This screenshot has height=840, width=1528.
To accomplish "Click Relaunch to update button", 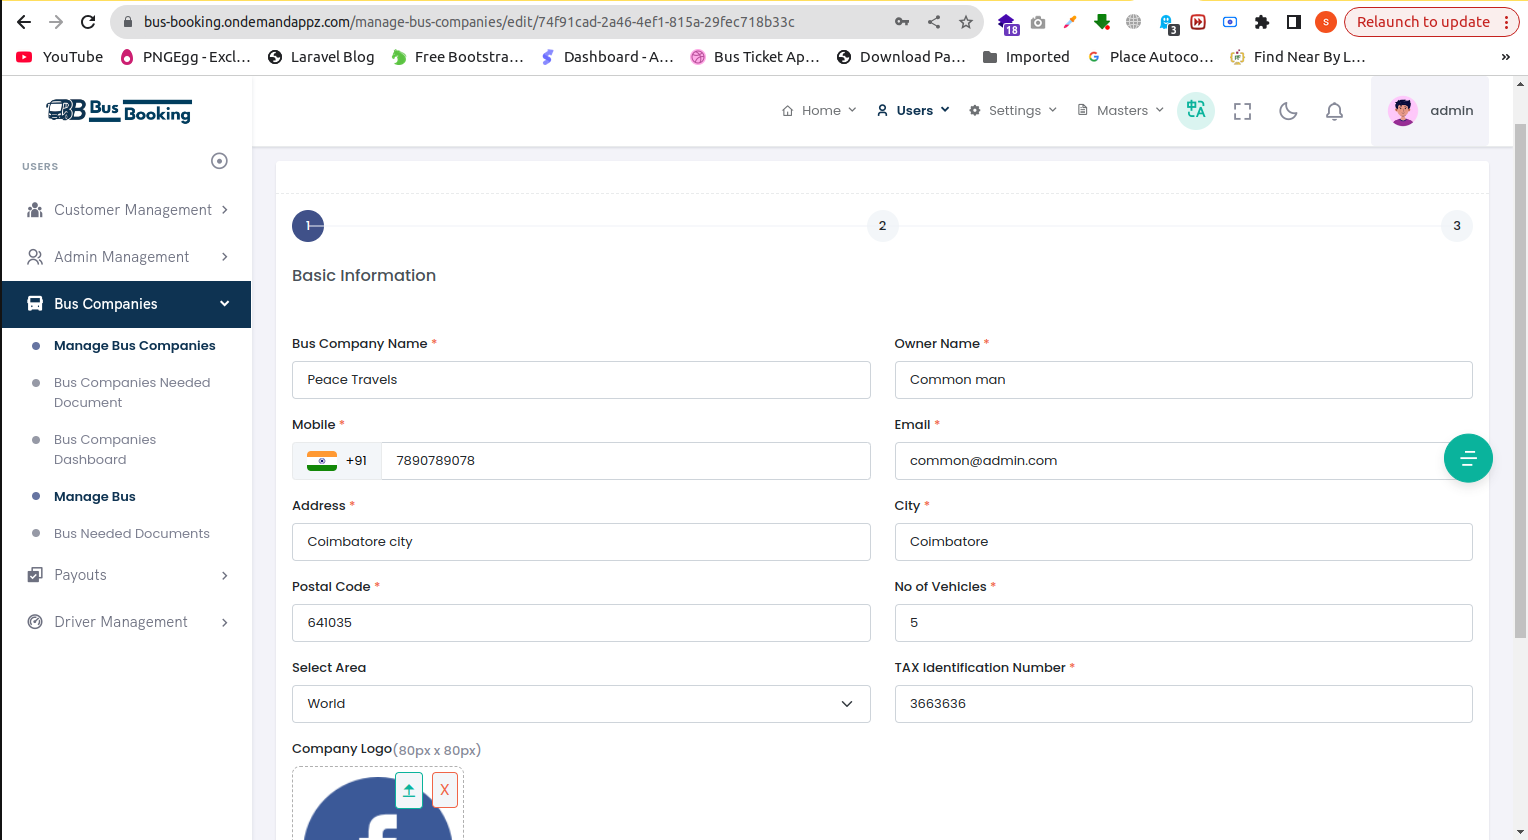I will (1423, 22).
